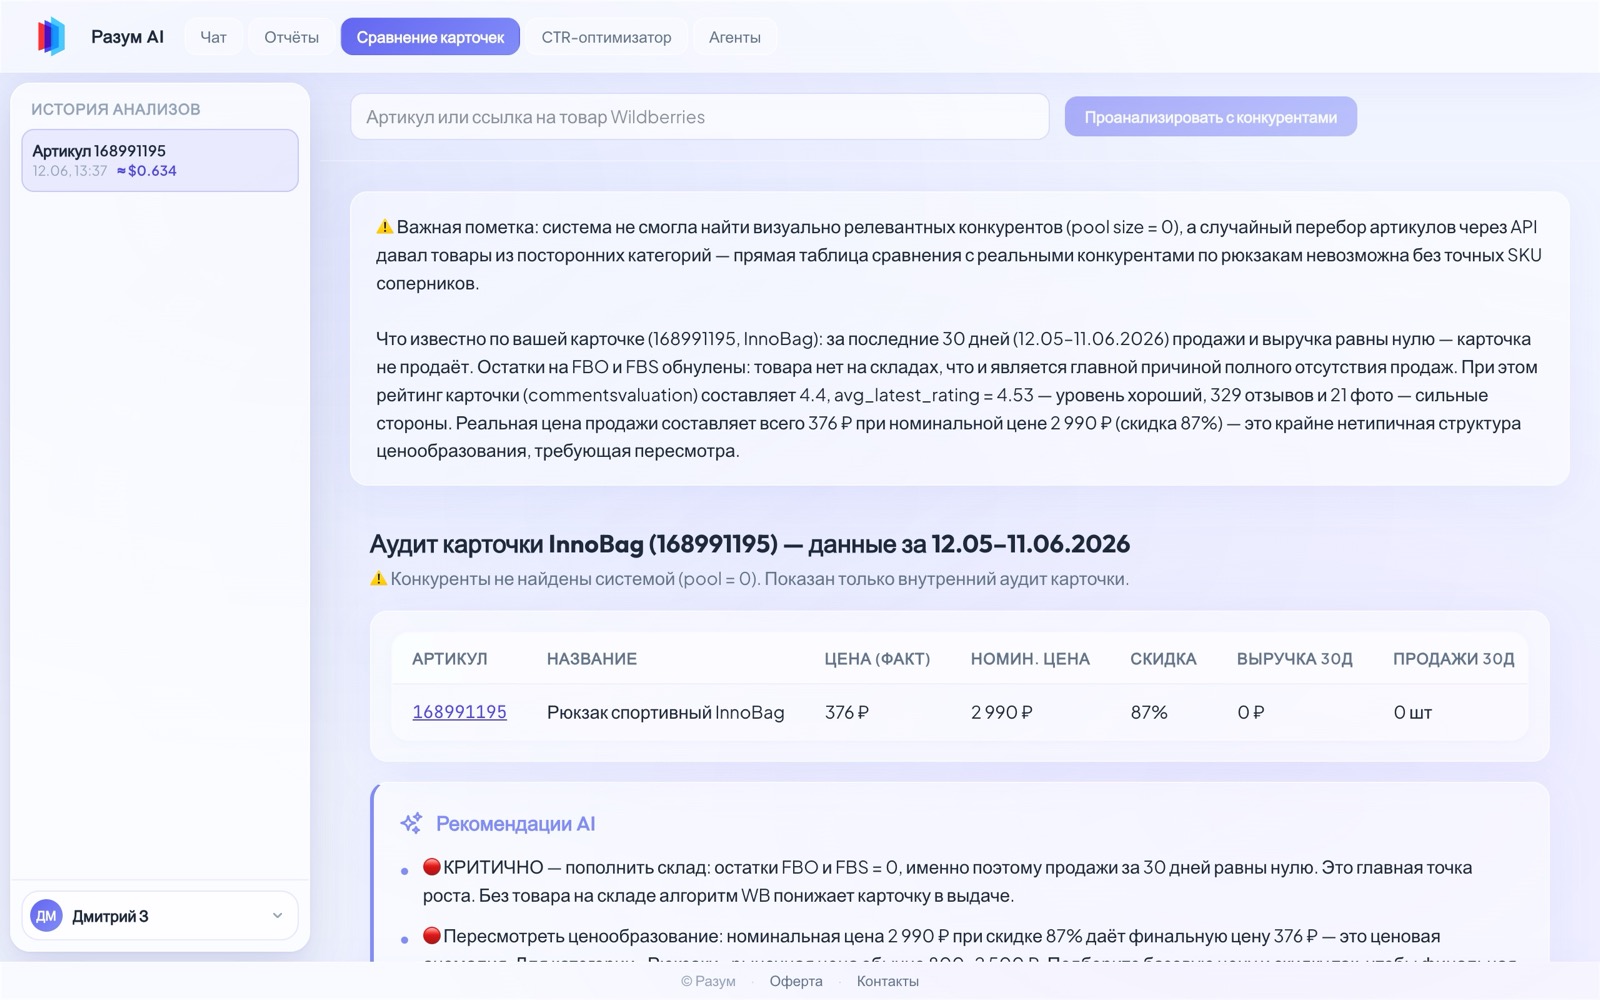Click the cost value ≈$0.634
This screenshot has width=1600, height=1000.
click(x=146, y=171)
